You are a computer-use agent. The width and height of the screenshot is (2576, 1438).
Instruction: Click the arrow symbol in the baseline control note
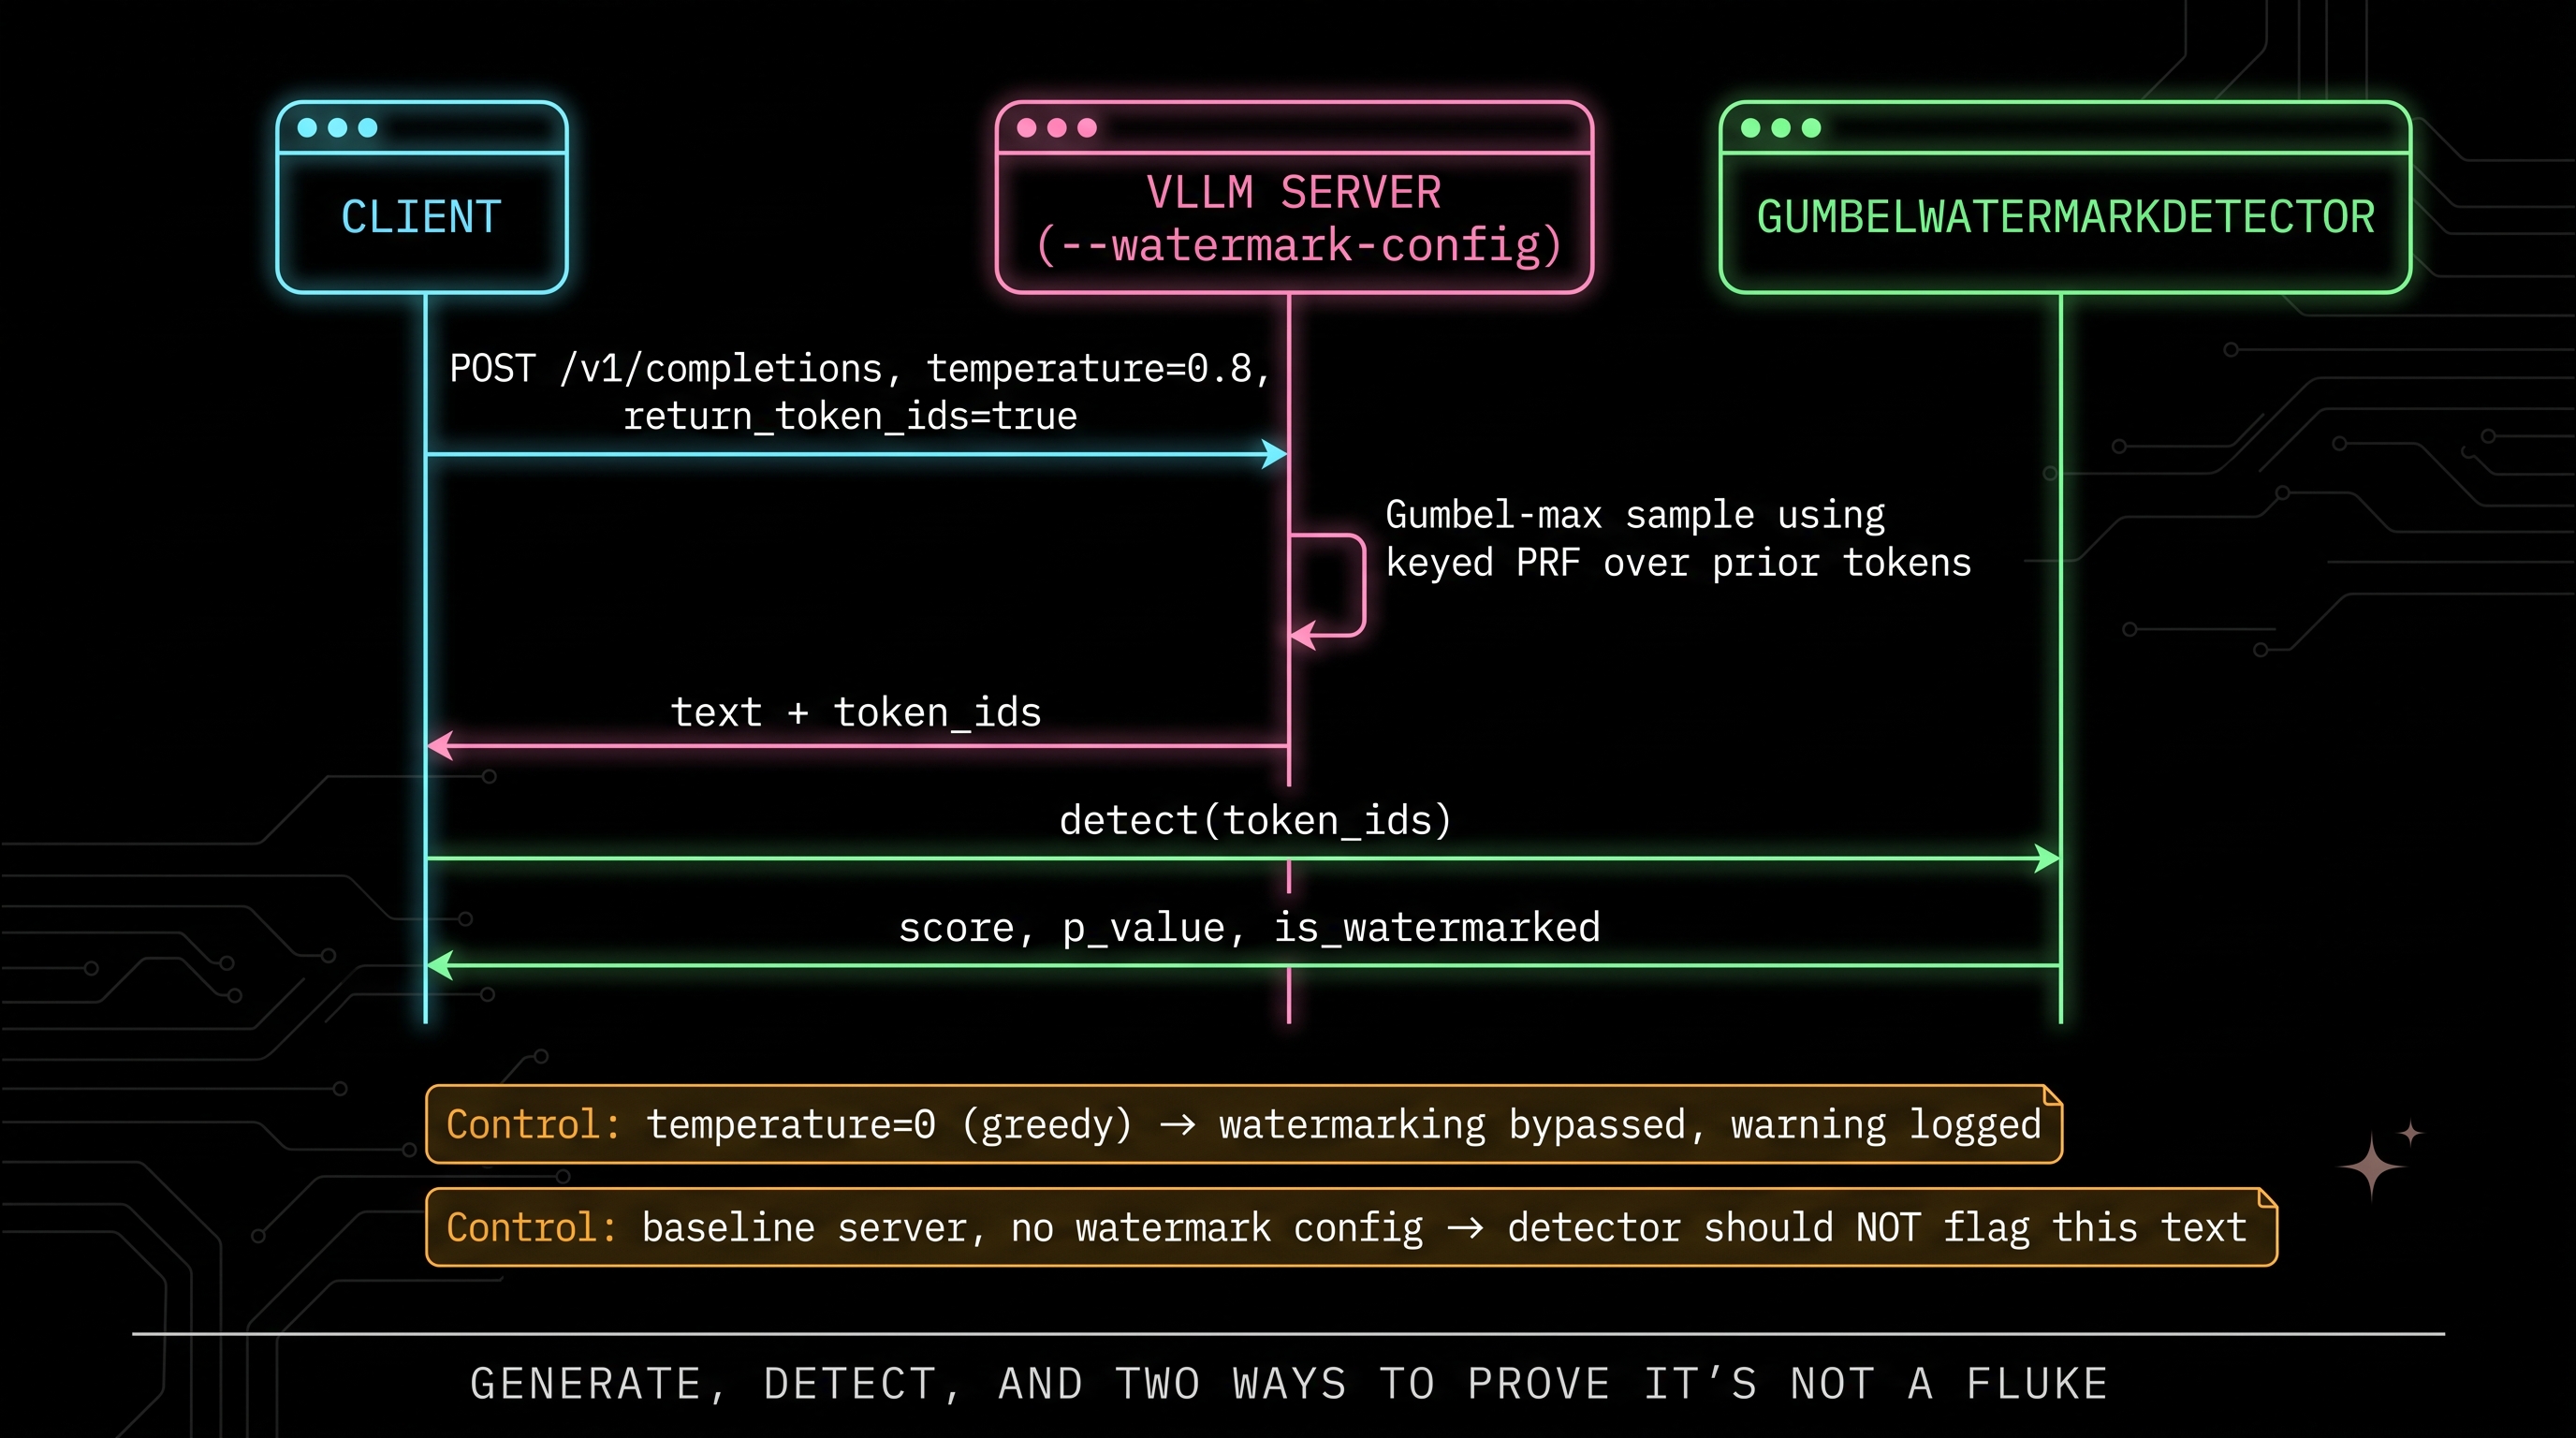1465,1229
